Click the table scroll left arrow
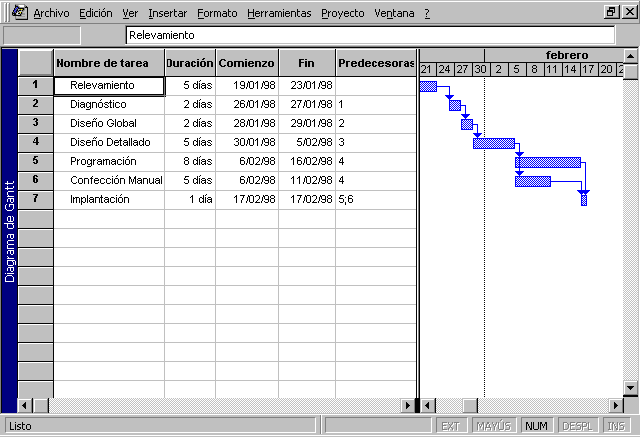 [x=25, y=406]
